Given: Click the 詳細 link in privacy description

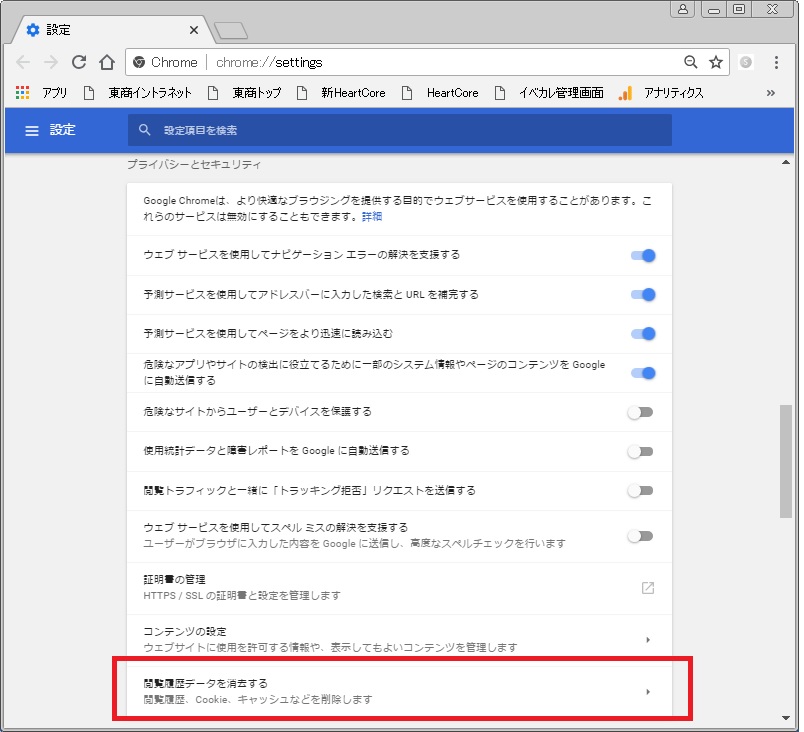Looking at the screenshot, I should [x=372, y=217].
